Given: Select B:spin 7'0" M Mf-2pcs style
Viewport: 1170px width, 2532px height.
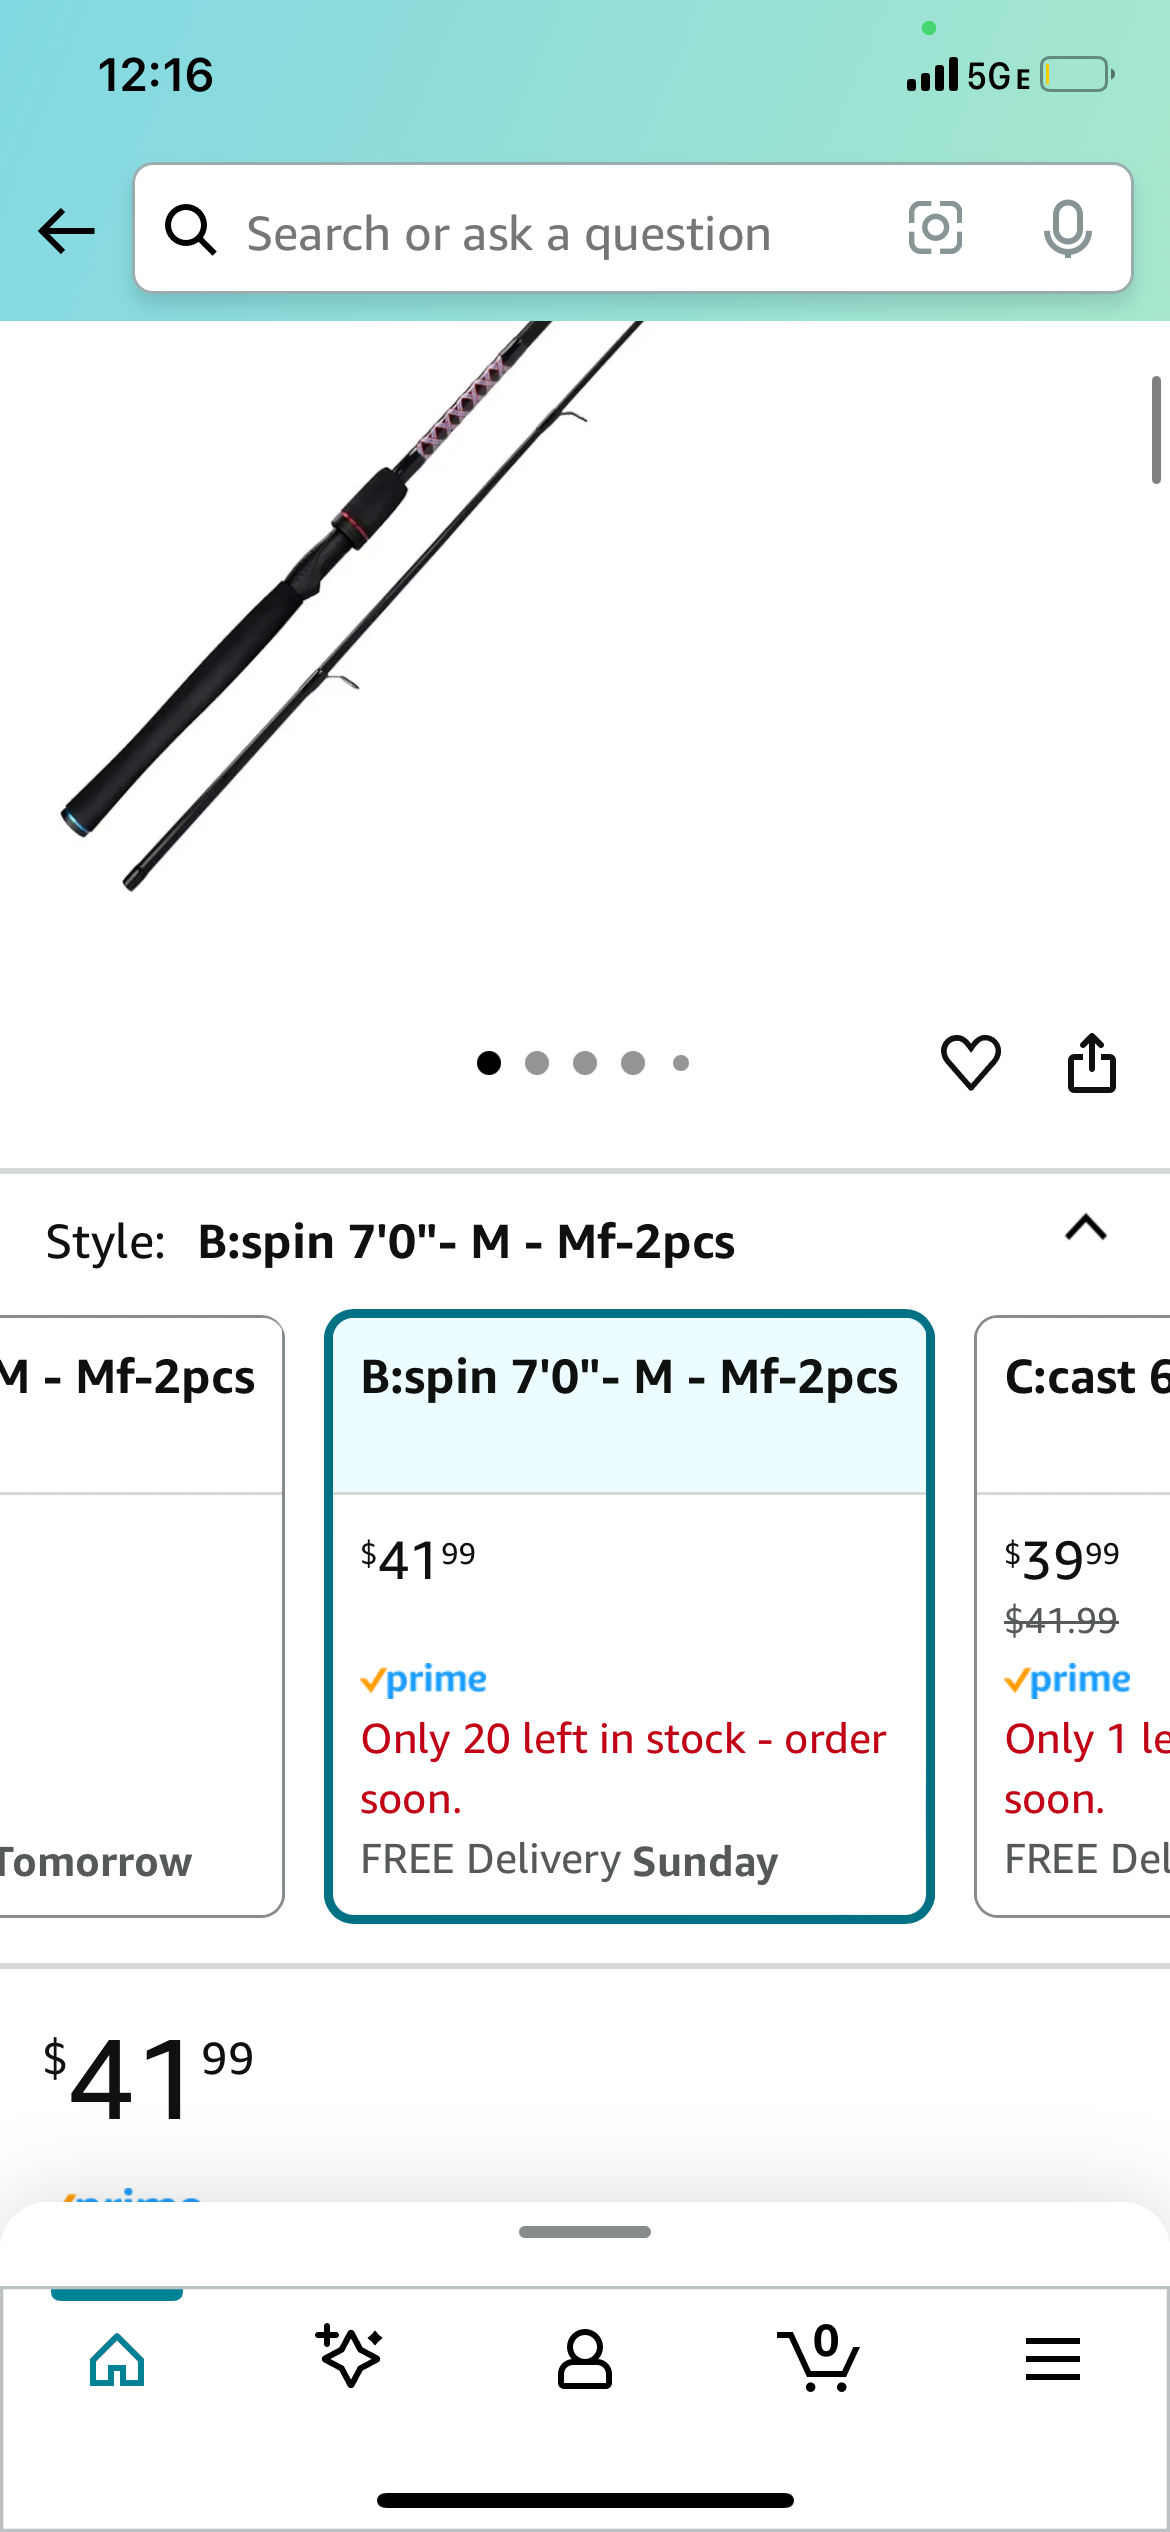Looking at the screenshot, I should tap(629, 1615).
